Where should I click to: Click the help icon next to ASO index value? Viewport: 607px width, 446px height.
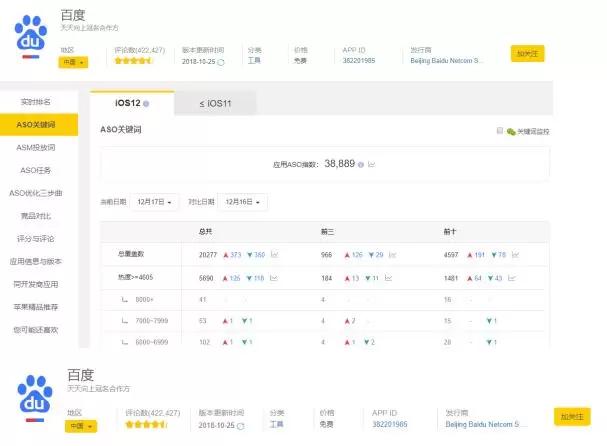(x=360, y=163)
